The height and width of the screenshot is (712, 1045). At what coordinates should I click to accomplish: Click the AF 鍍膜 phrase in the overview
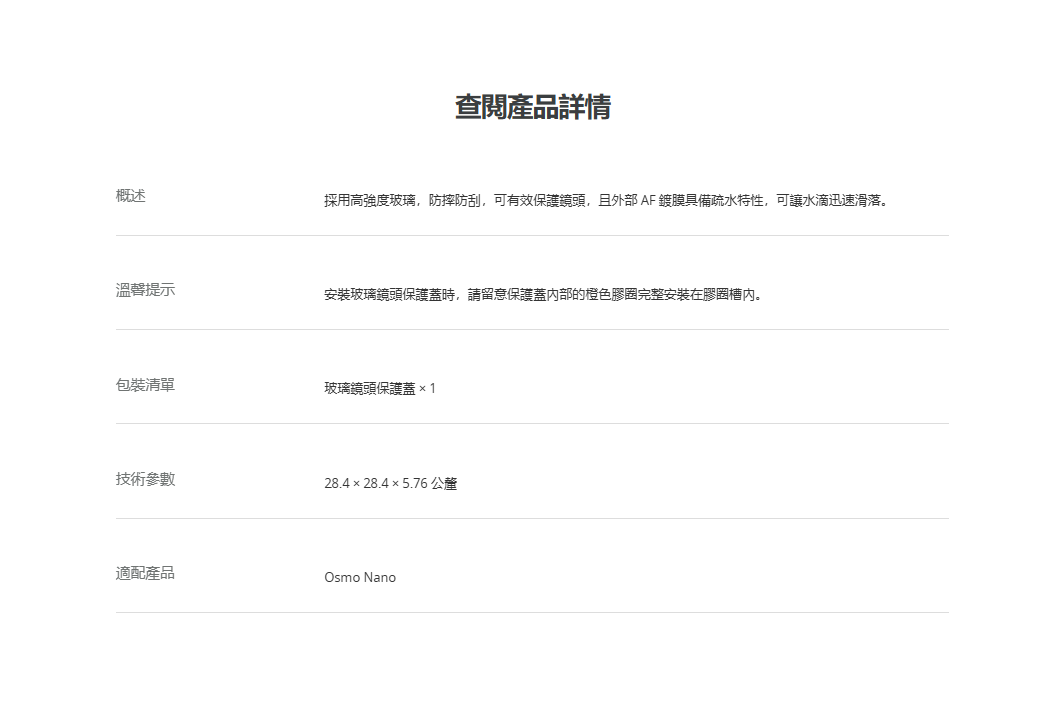click(x=662, y=200)
